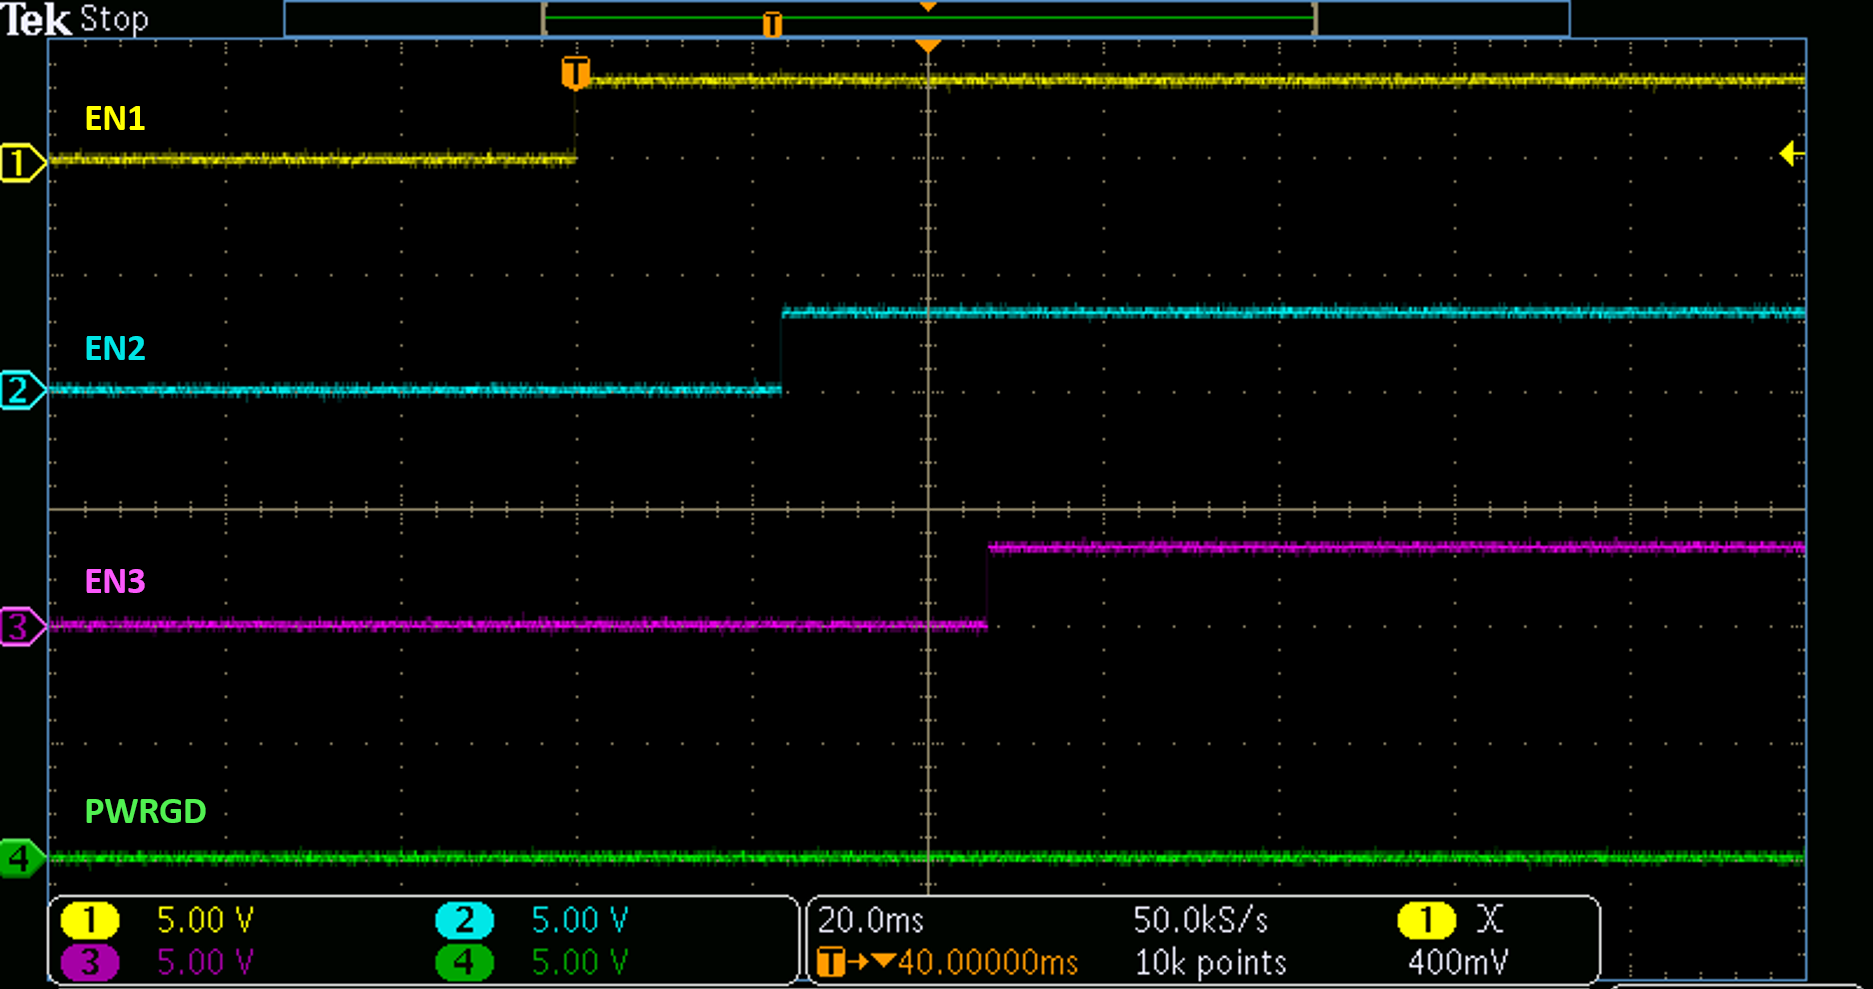Click the green channel 4 ground marker

20,858
